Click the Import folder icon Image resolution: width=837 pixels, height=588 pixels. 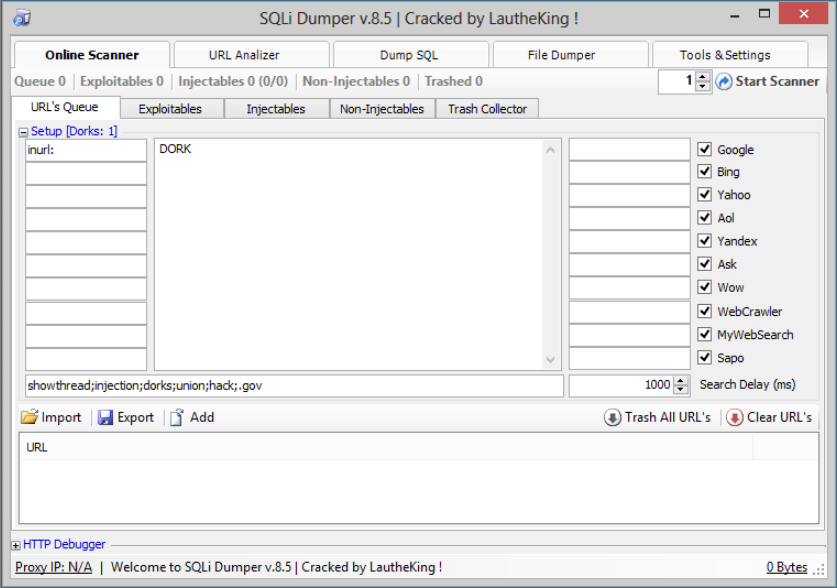pos(29,417)
